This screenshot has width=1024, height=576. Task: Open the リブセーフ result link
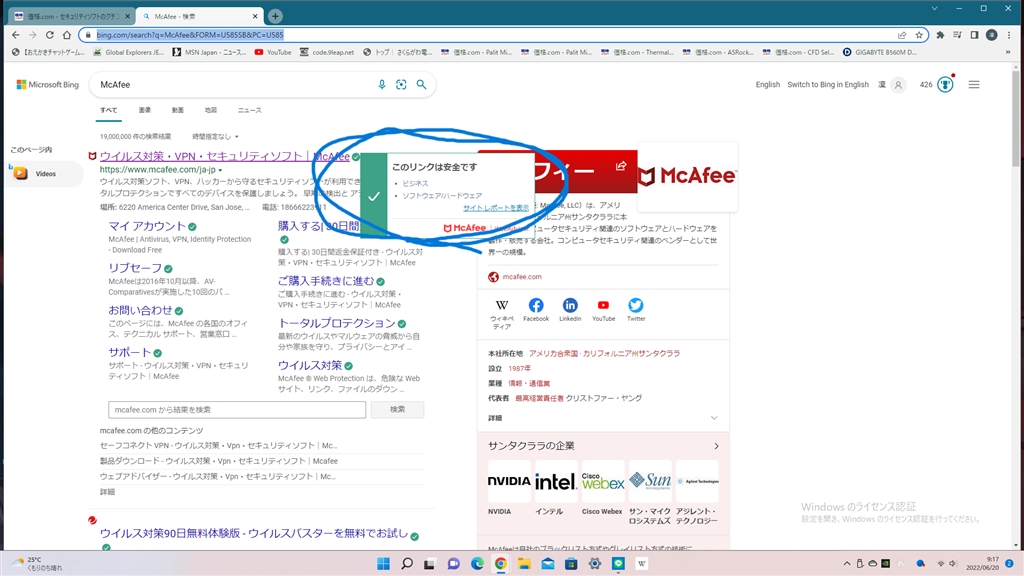135,268
